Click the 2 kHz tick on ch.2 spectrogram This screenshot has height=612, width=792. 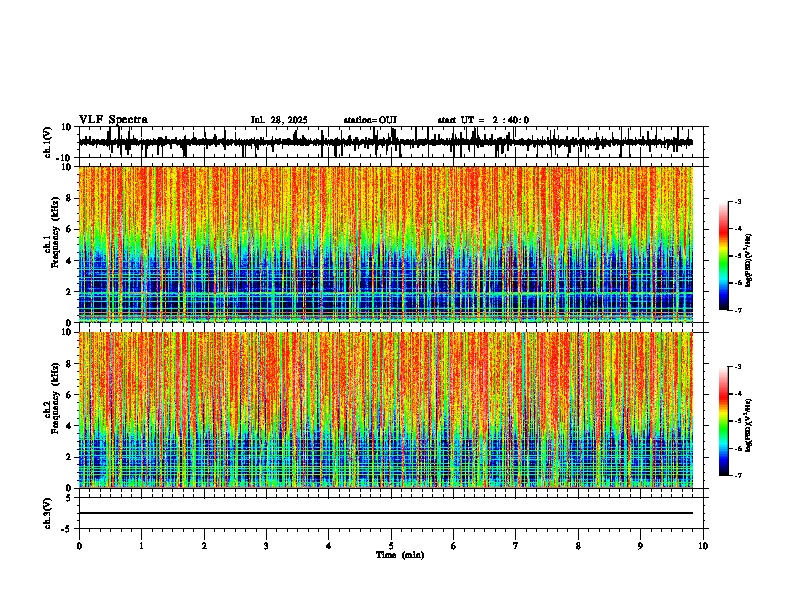click(x=70, y=457)
